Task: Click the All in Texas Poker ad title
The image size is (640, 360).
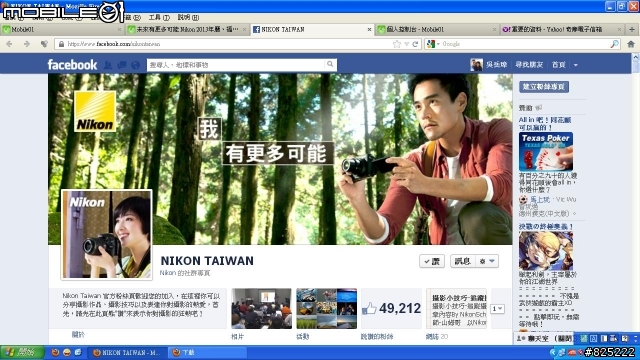Action: 545,124
